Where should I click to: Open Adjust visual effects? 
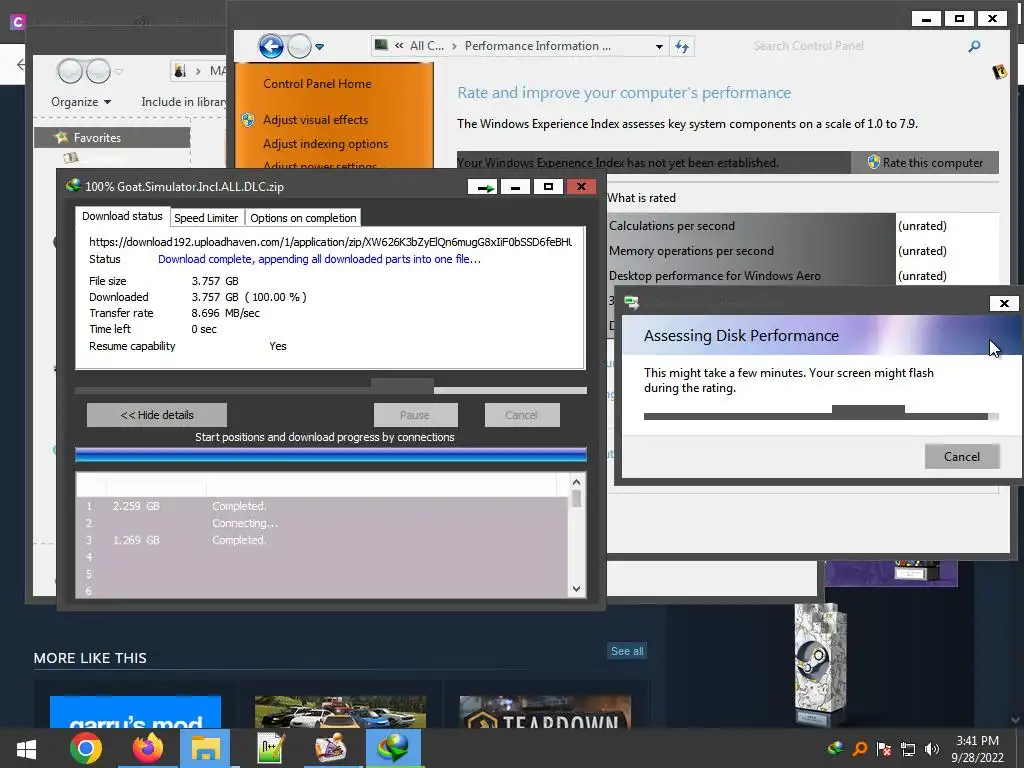(315, 120)
